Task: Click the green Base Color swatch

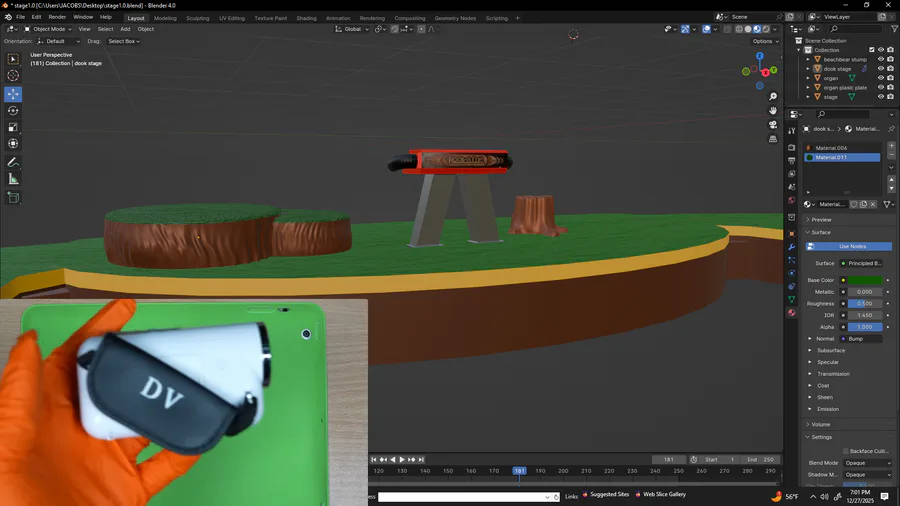Action: coord(865,280)
